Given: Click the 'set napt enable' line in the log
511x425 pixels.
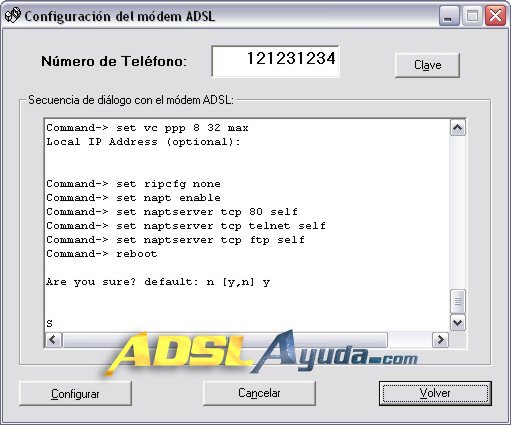Looking at the screenshot, I should coord(133,198).
